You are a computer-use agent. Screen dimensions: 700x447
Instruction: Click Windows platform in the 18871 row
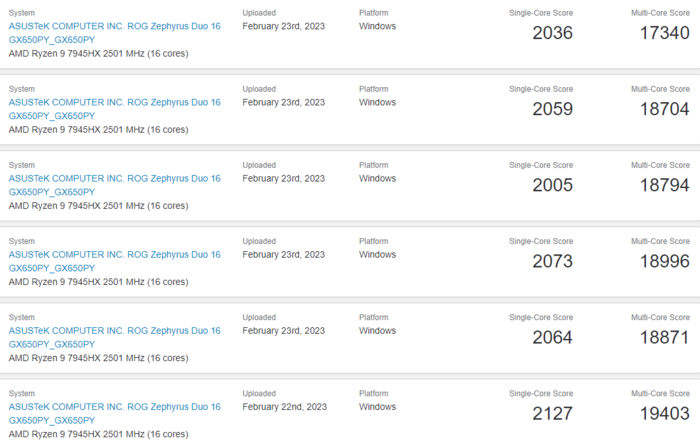click(377, 331)
